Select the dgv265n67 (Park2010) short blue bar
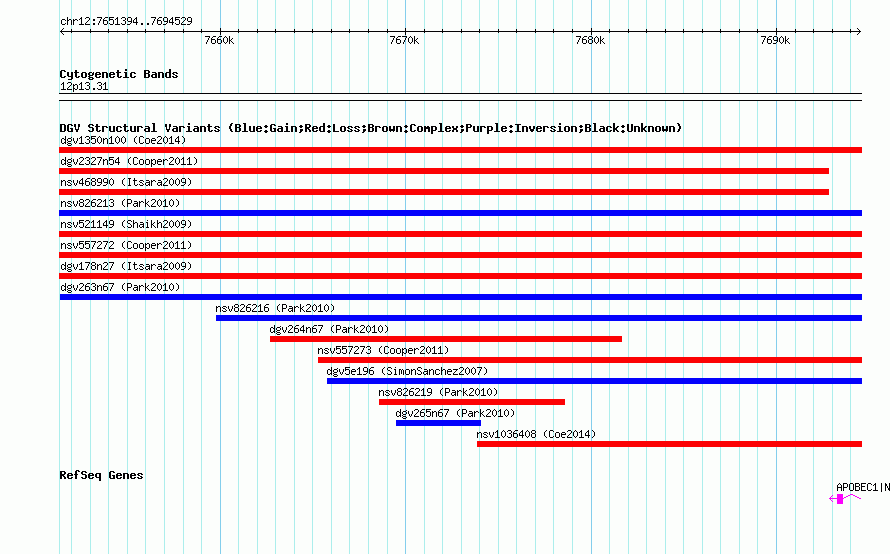The image size is (890, 554). [x=438, y=423]
